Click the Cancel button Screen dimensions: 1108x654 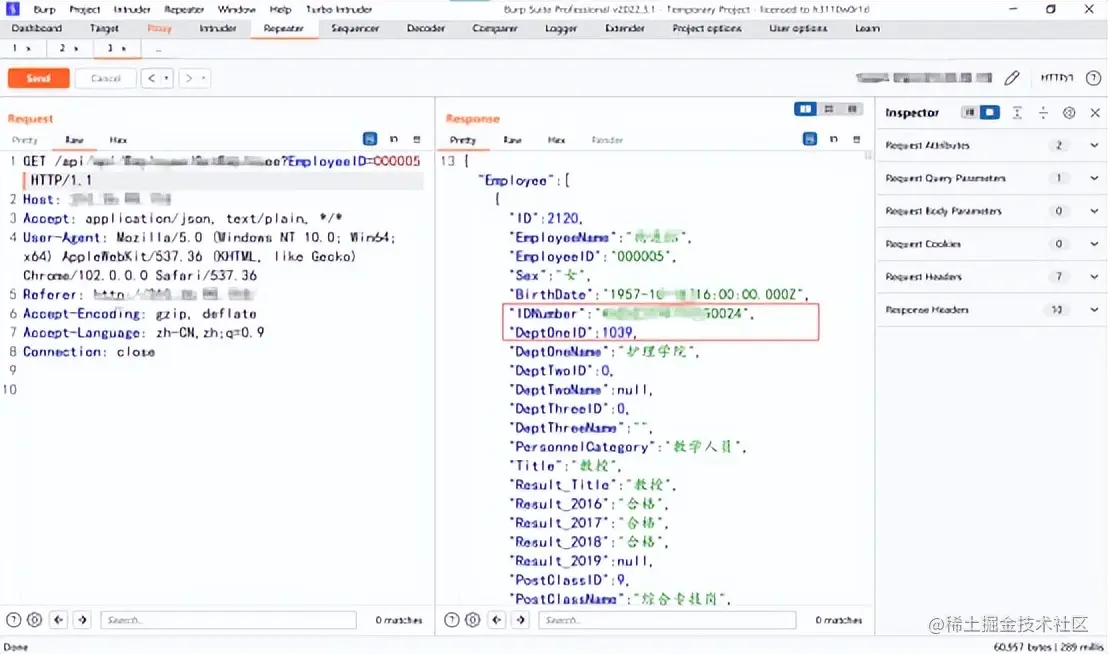105,78
